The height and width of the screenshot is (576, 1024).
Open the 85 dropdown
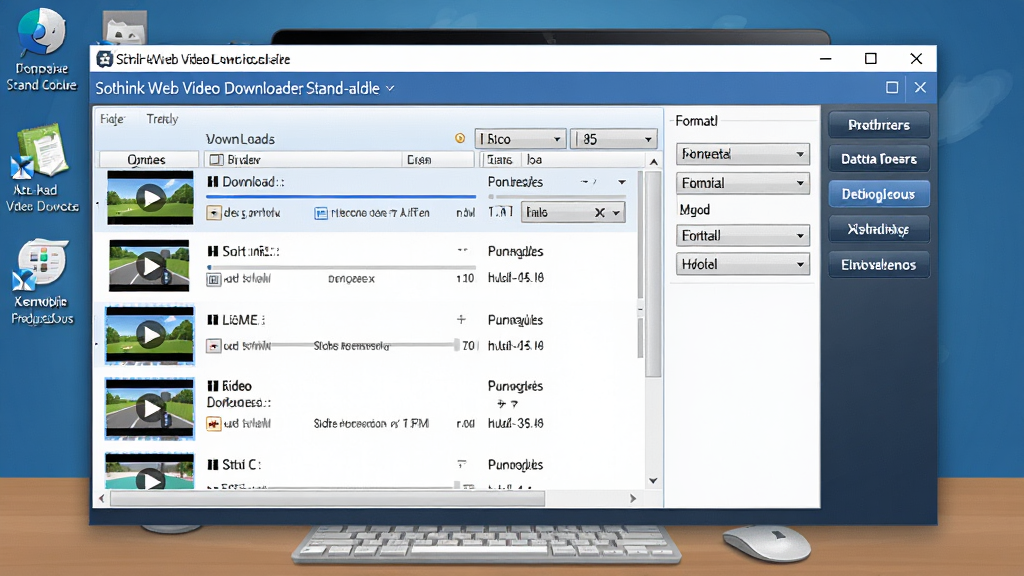pos(613,139)
